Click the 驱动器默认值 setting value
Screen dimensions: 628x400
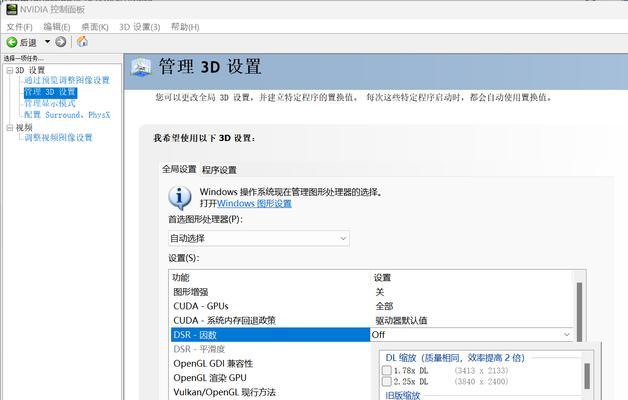click(x=401, y=320)
